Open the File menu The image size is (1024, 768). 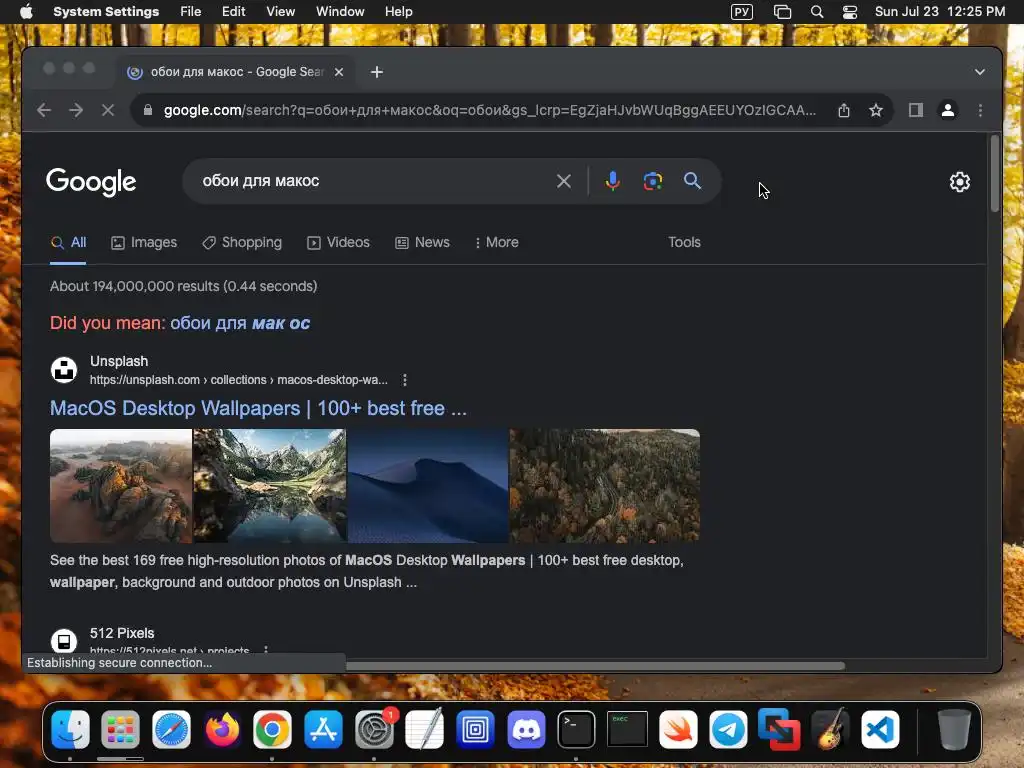click(x=191, y=12)
